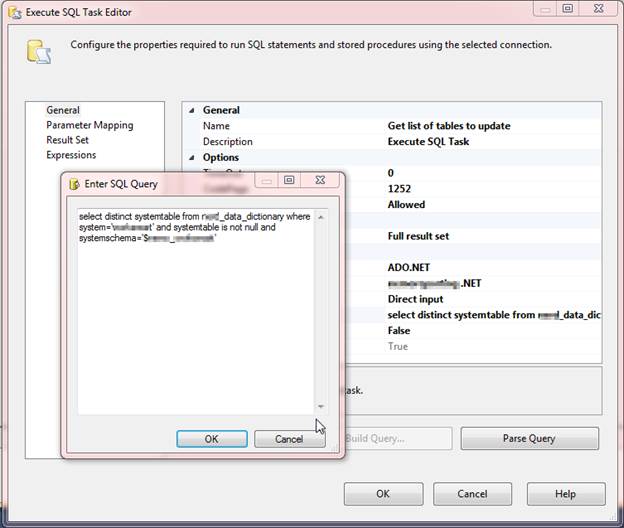This screenshot has height=528, width=624.
Task: Click the Enter SQL Query dialog title icon
Action: pos(75,184)
